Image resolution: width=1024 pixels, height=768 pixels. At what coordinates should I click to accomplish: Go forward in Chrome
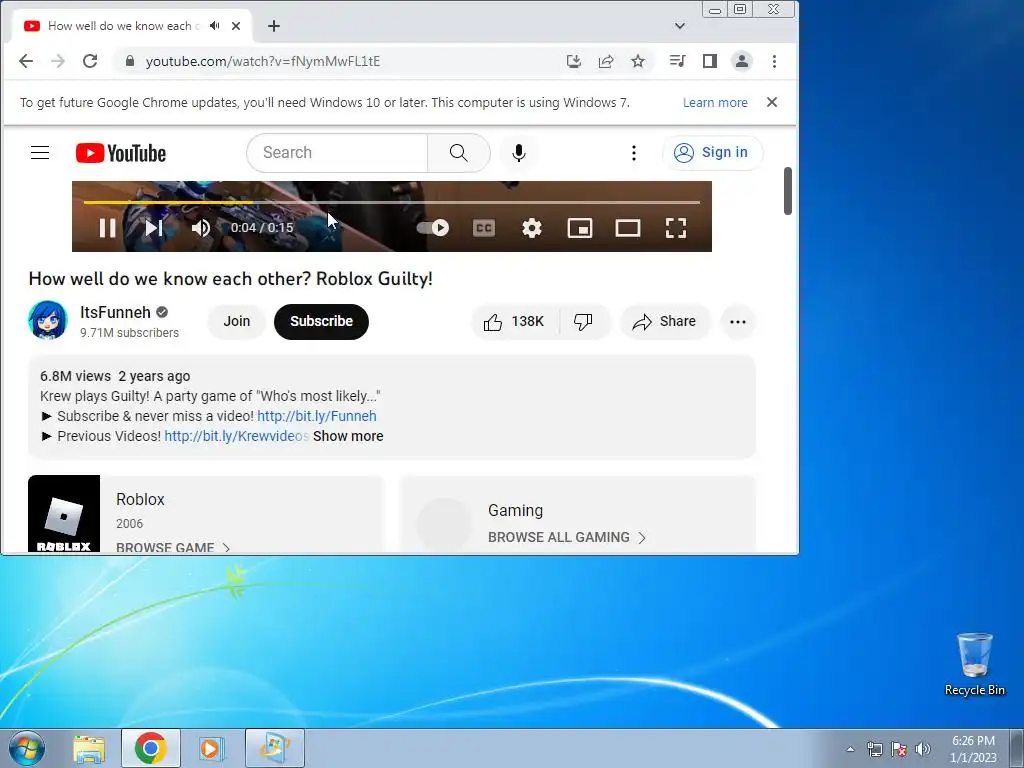click(x=58, y=61)
